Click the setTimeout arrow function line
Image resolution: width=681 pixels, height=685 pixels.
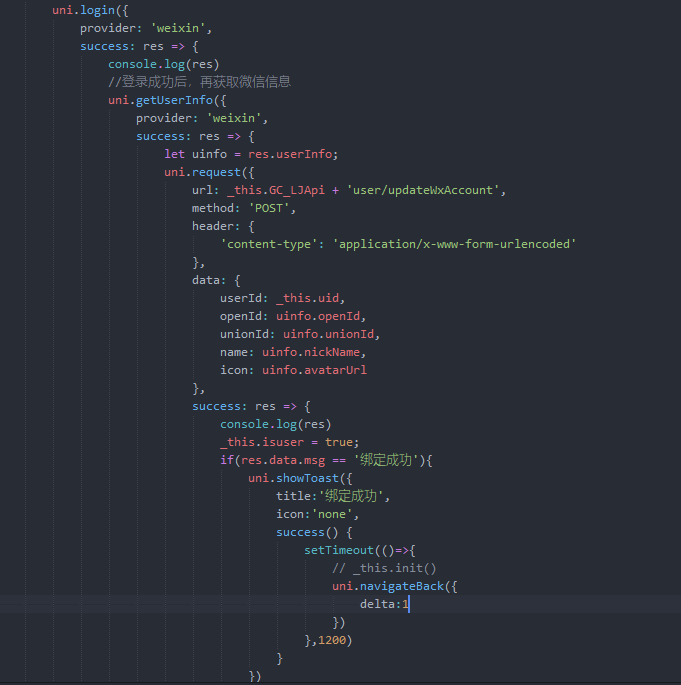point(358,550)
